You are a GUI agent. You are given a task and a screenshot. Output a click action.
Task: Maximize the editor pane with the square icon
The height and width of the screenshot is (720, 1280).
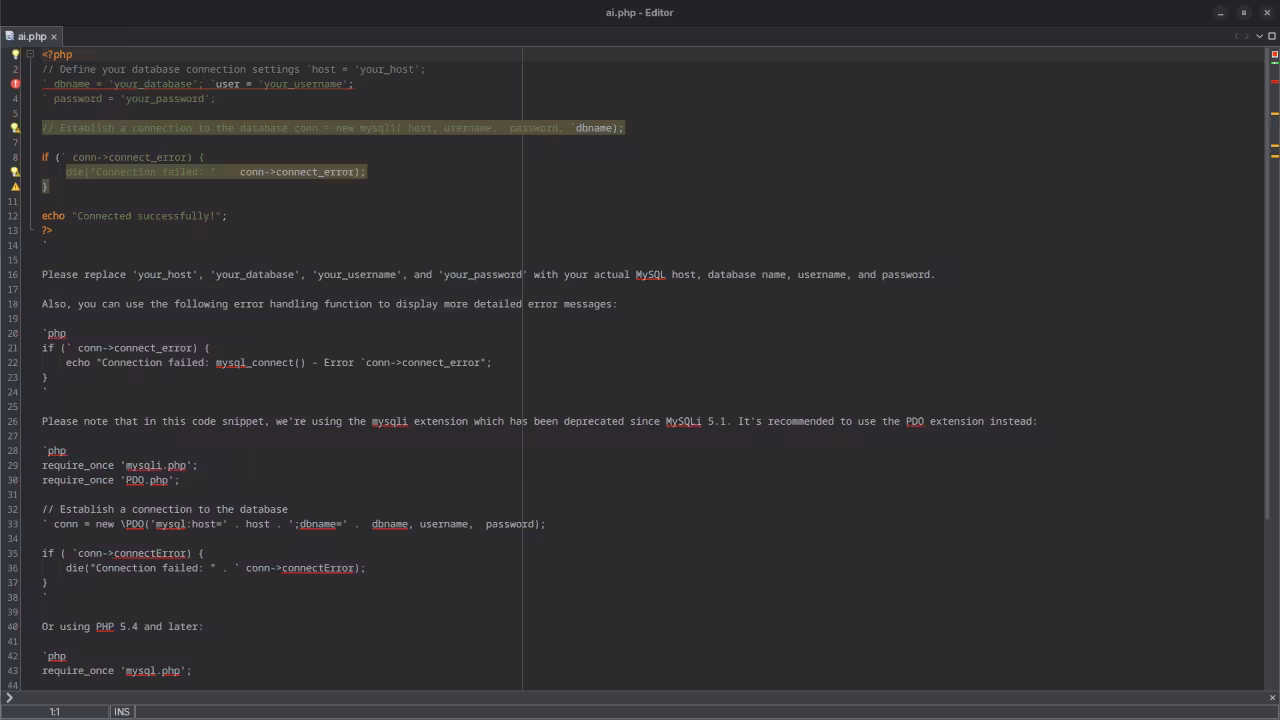pyautogui.click(x=1272, y=36)
